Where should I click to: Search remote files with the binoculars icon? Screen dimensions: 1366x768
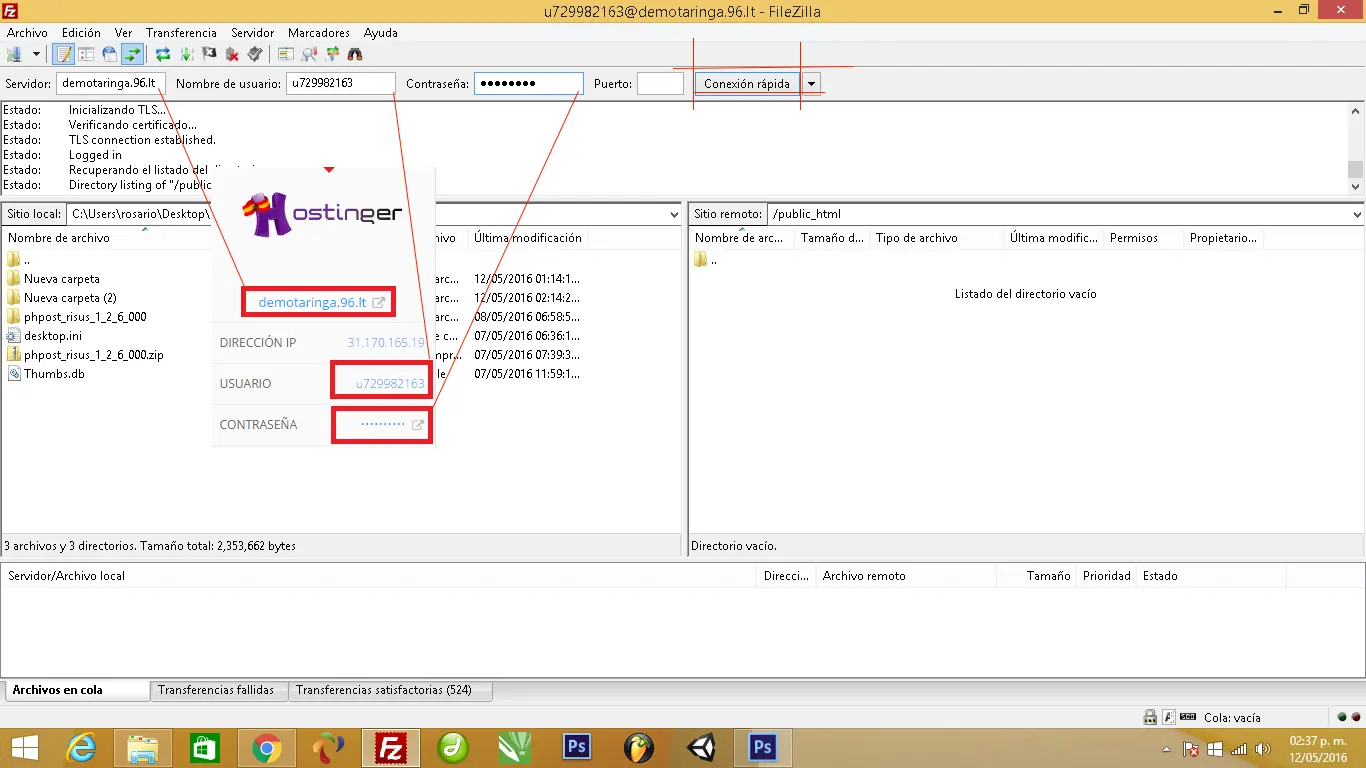click(x=355, y=54)
